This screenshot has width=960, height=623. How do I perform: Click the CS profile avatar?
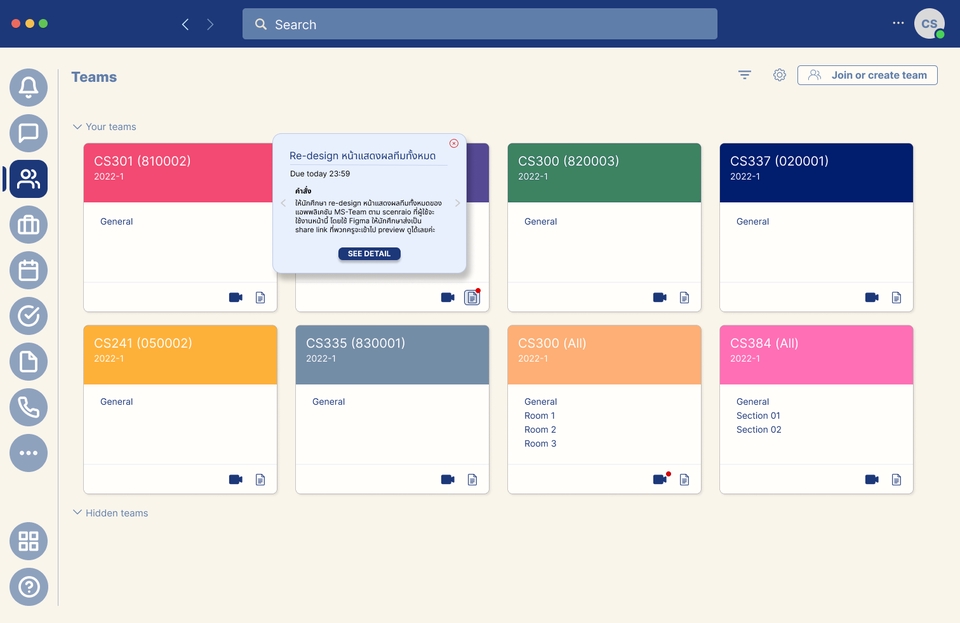point(929,23)
